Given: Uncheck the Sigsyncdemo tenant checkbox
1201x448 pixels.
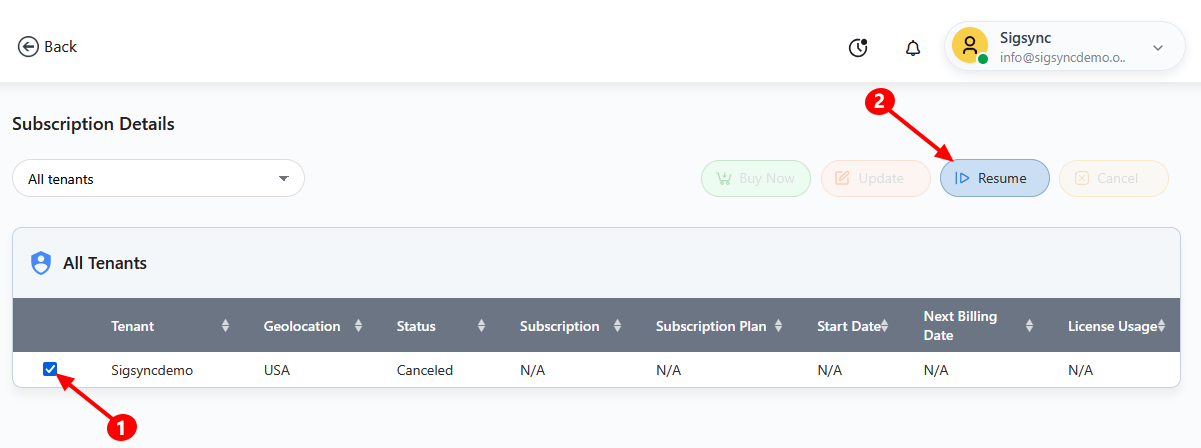Looking at the screenshot, I should [50, 369].
